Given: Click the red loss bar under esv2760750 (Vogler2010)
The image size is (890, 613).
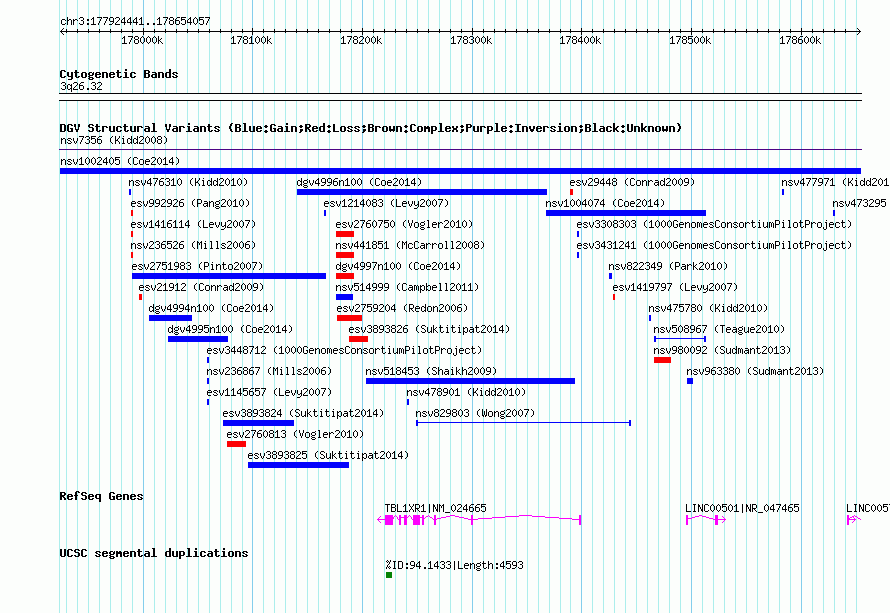Looking at the screenshot, I should pyautogui.click(x=345, y=234).
